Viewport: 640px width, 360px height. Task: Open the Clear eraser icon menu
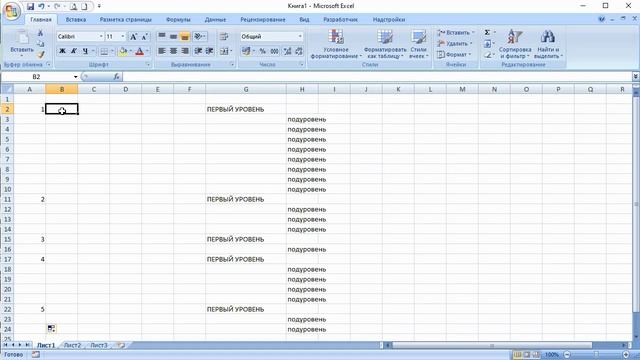point(488,55)
